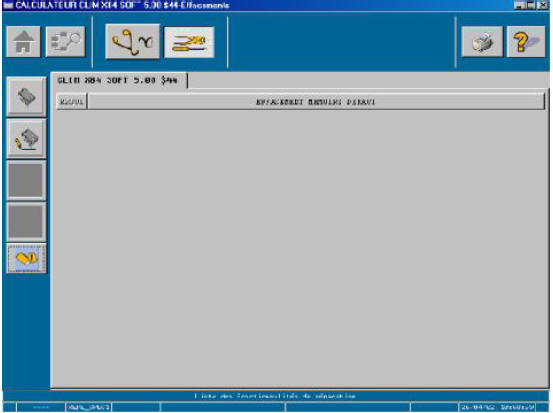553x413 pixels.
Task: Click the blue status message bar at bottom
Action: [x=275, y=396]
